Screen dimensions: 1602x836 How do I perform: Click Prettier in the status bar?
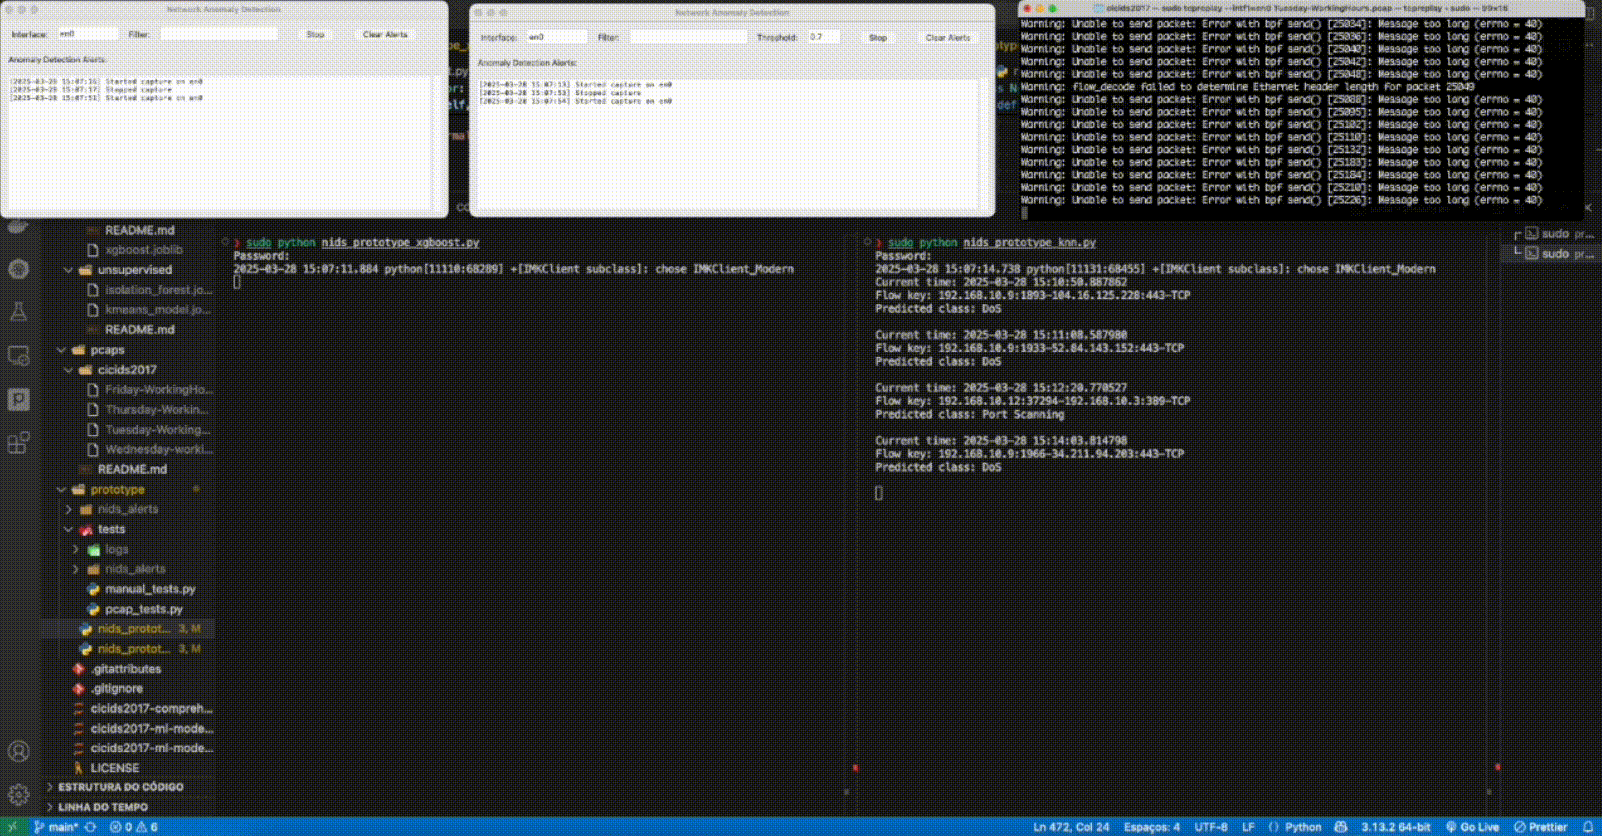1540,827
